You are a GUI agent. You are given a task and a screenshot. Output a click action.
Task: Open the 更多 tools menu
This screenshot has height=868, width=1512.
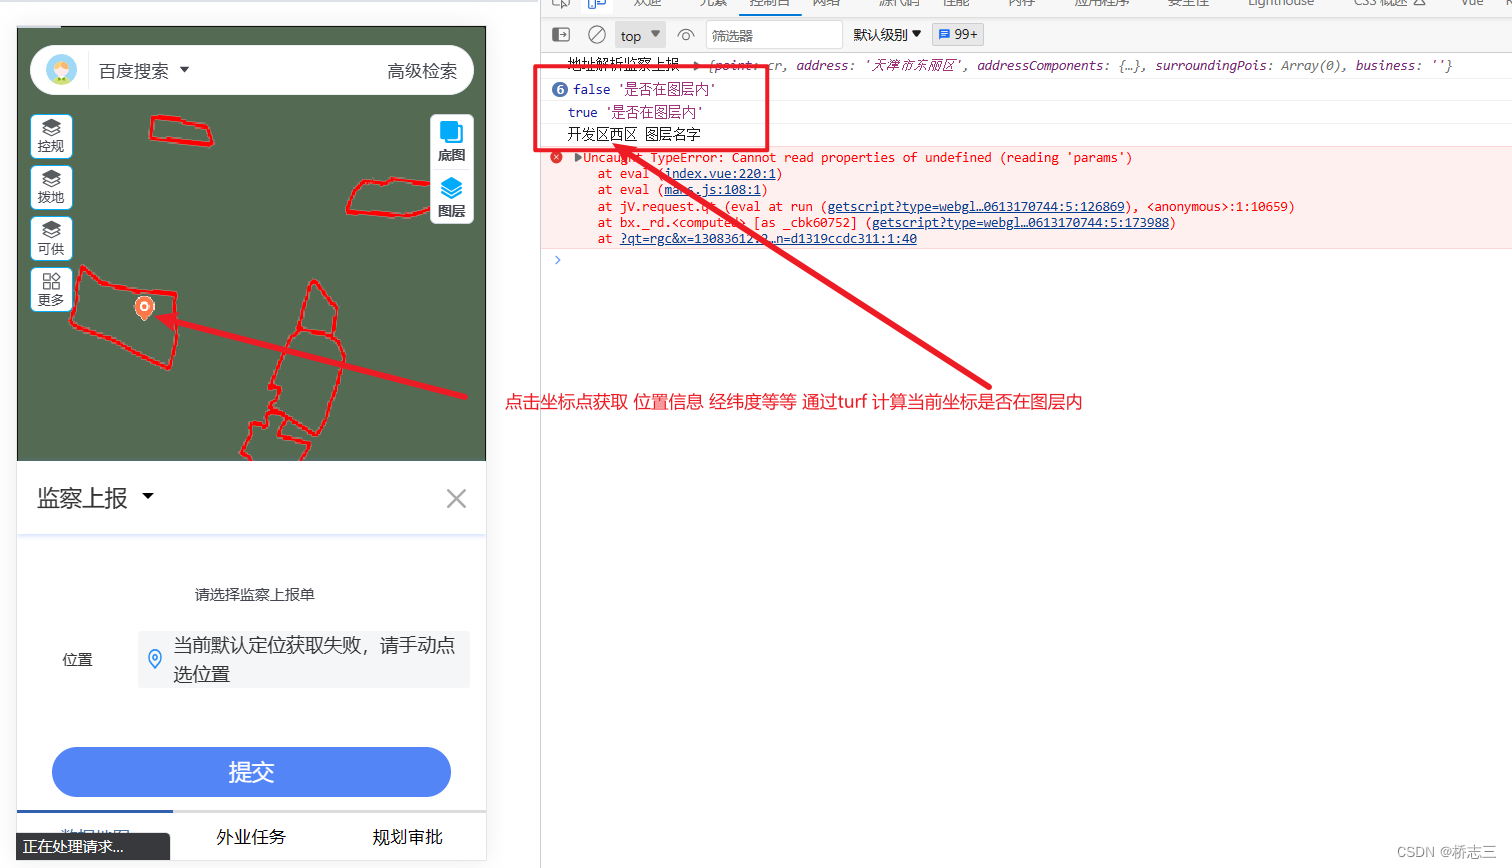(x=51, y=289)
